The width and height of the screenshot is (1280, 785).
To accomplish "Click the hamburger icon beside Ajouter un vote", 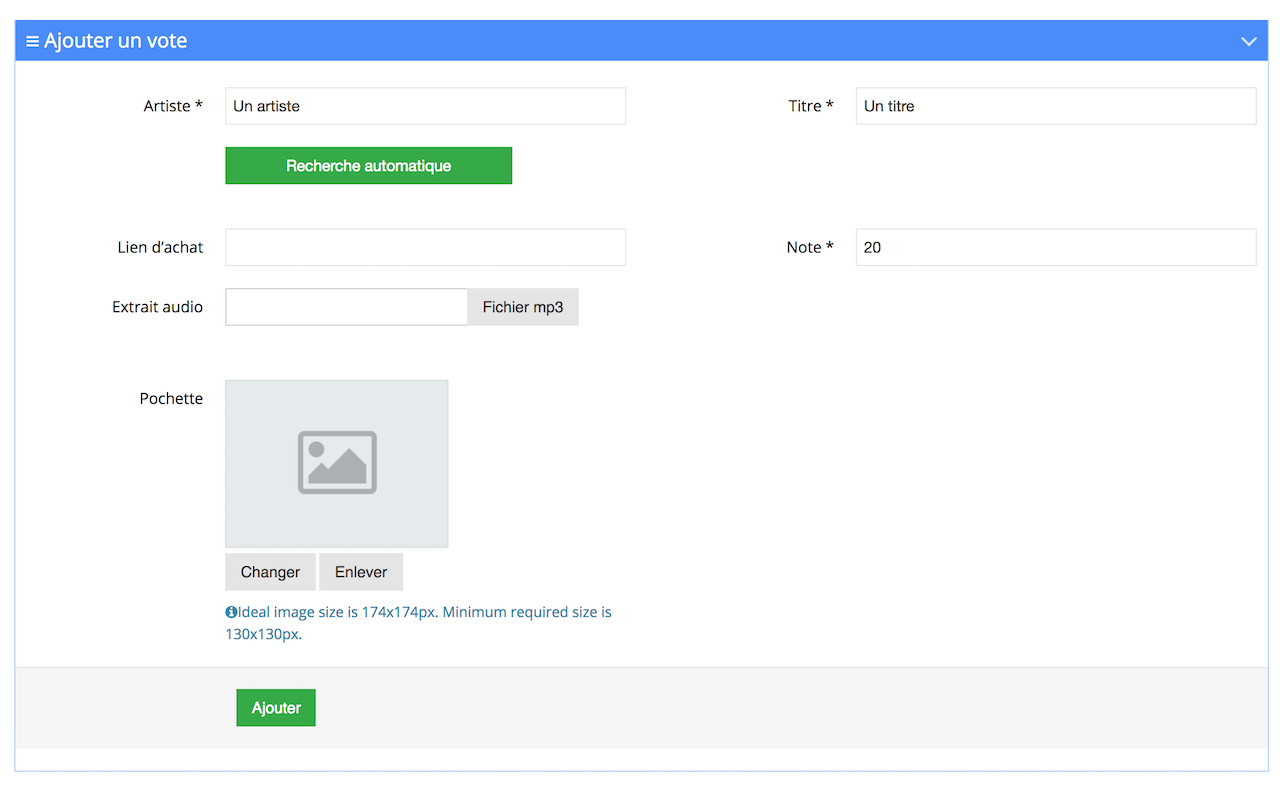I will [x=32, y=41].
